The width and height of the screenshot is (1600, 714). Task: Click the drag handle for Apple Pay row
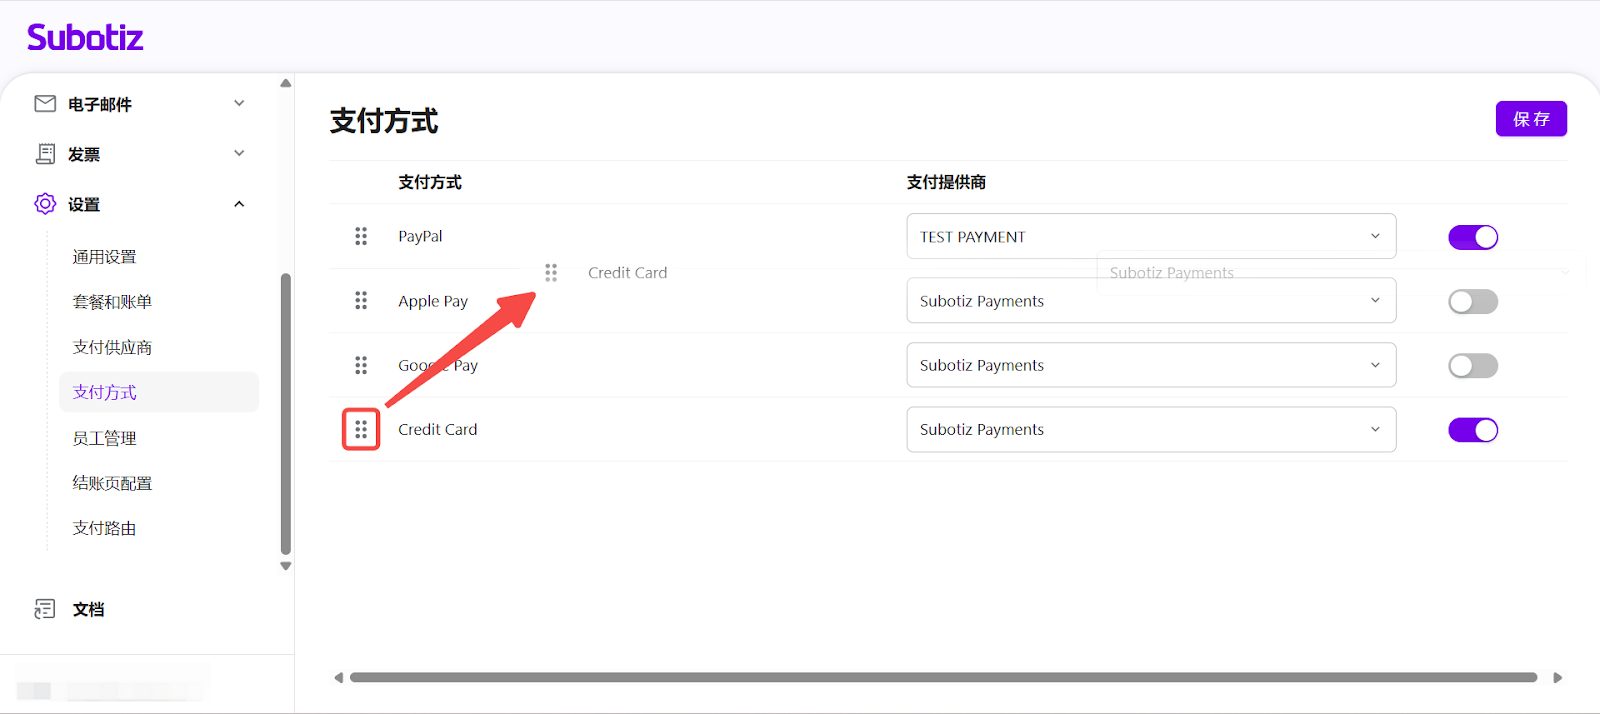[x=361, y=301]
